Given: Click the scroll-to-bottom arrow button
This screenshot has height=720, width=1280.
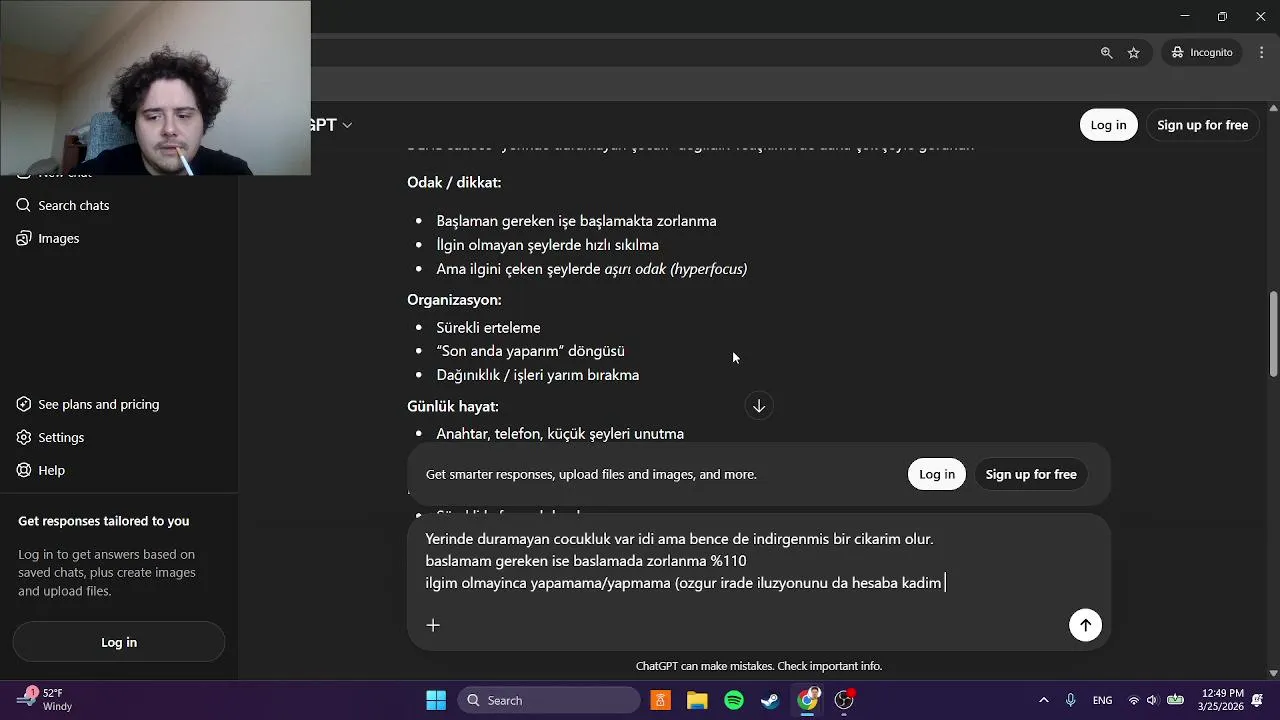Looking at the screenshot, I should coord(759,406).
